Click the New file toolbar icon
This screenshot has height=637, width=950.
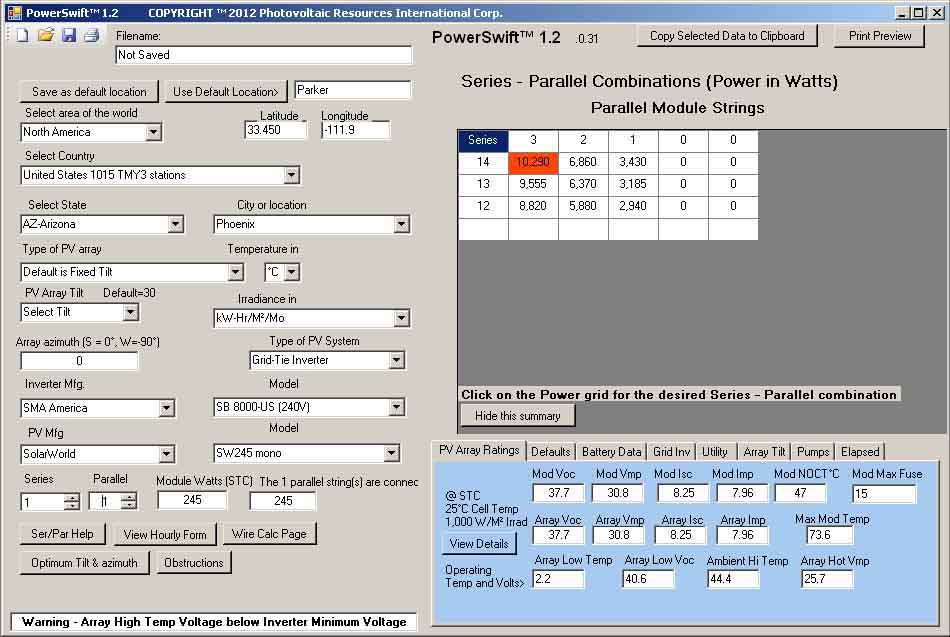coord(22,35)
